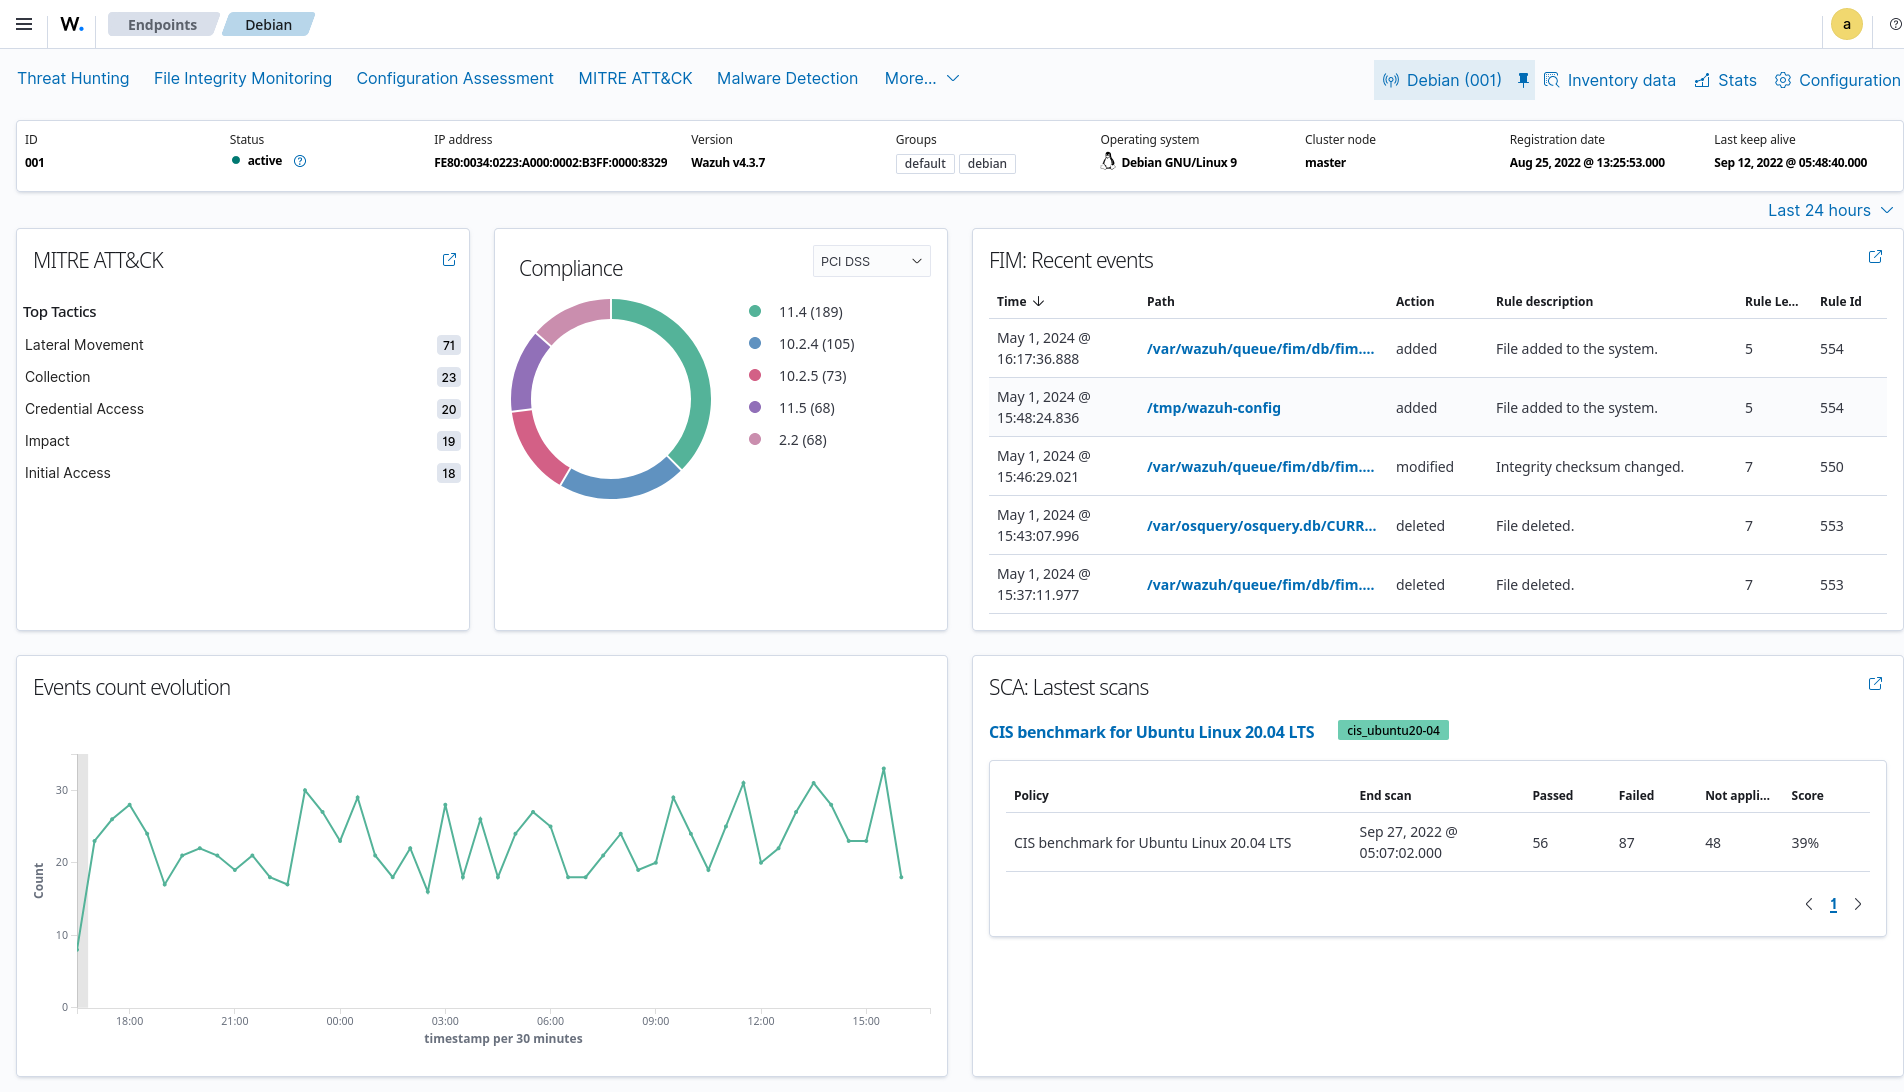Viewport: 1904px width, 1092px height.
Task: Open the hamburger navigation menu
Action: point(24,24)
